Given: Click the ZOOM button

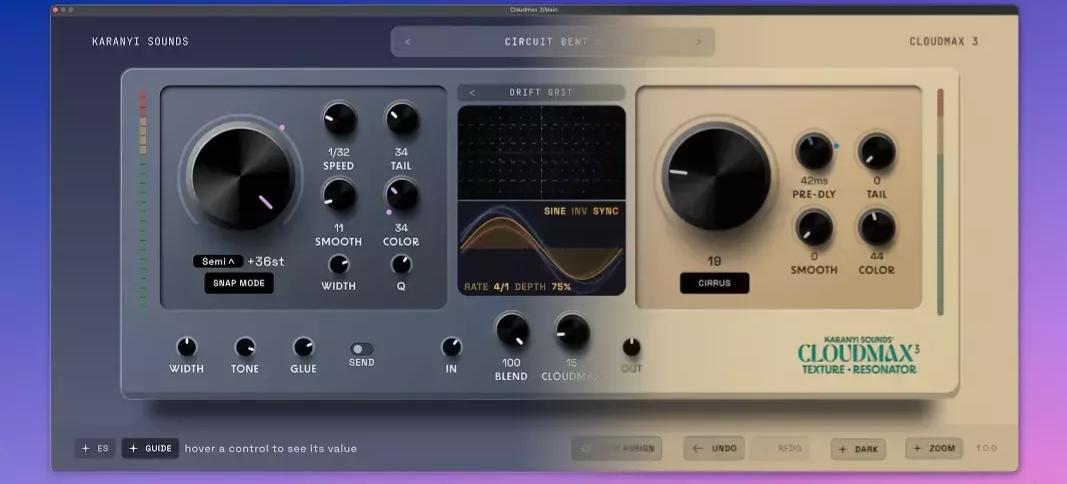Looking at the screenshot, I should point(934,449).
